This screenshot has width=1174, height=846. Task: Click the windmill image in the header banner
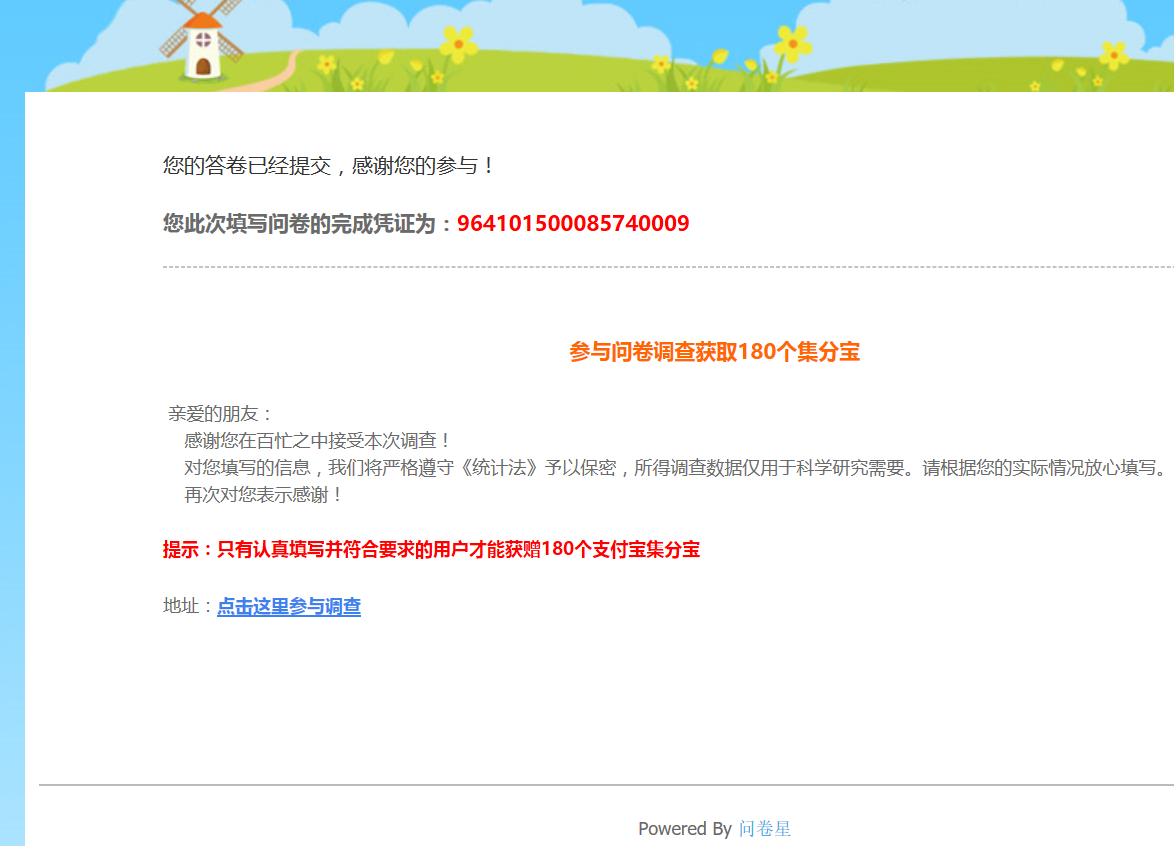click(201, 39)
